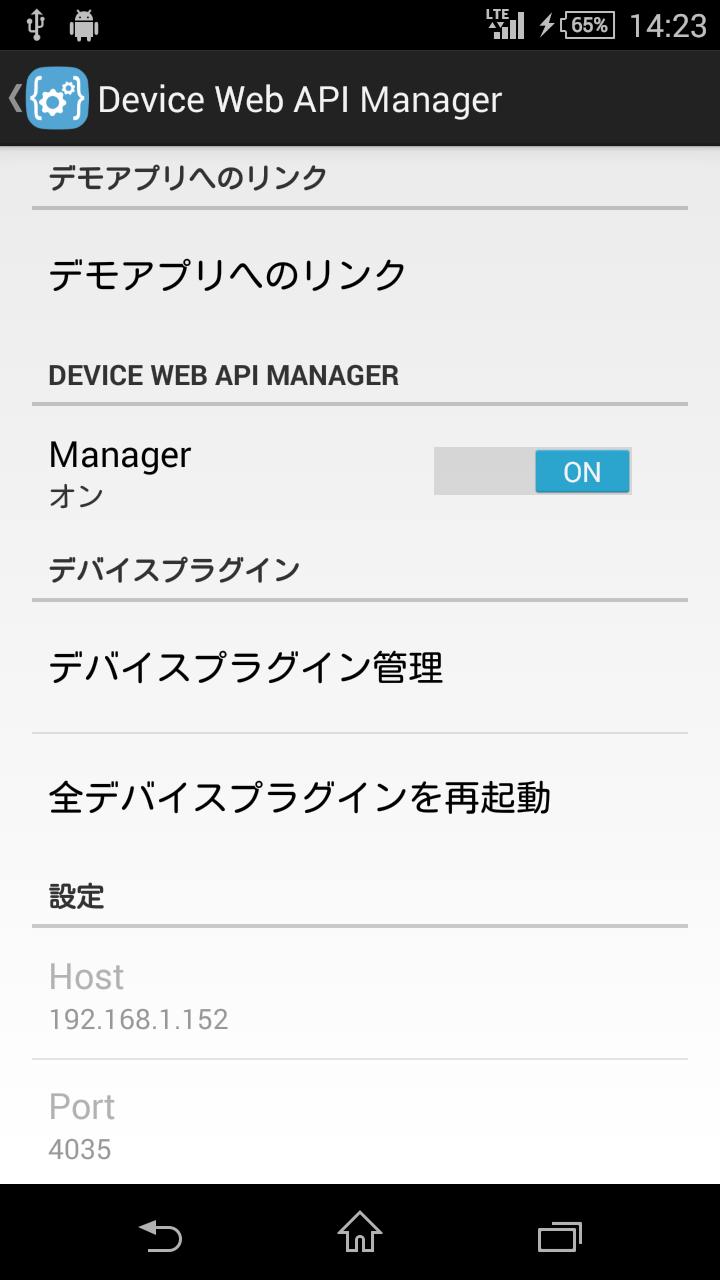Tap the battery 65% indicator
Viewport: 720px width, 1280px height.
click(x=587, y=25)
